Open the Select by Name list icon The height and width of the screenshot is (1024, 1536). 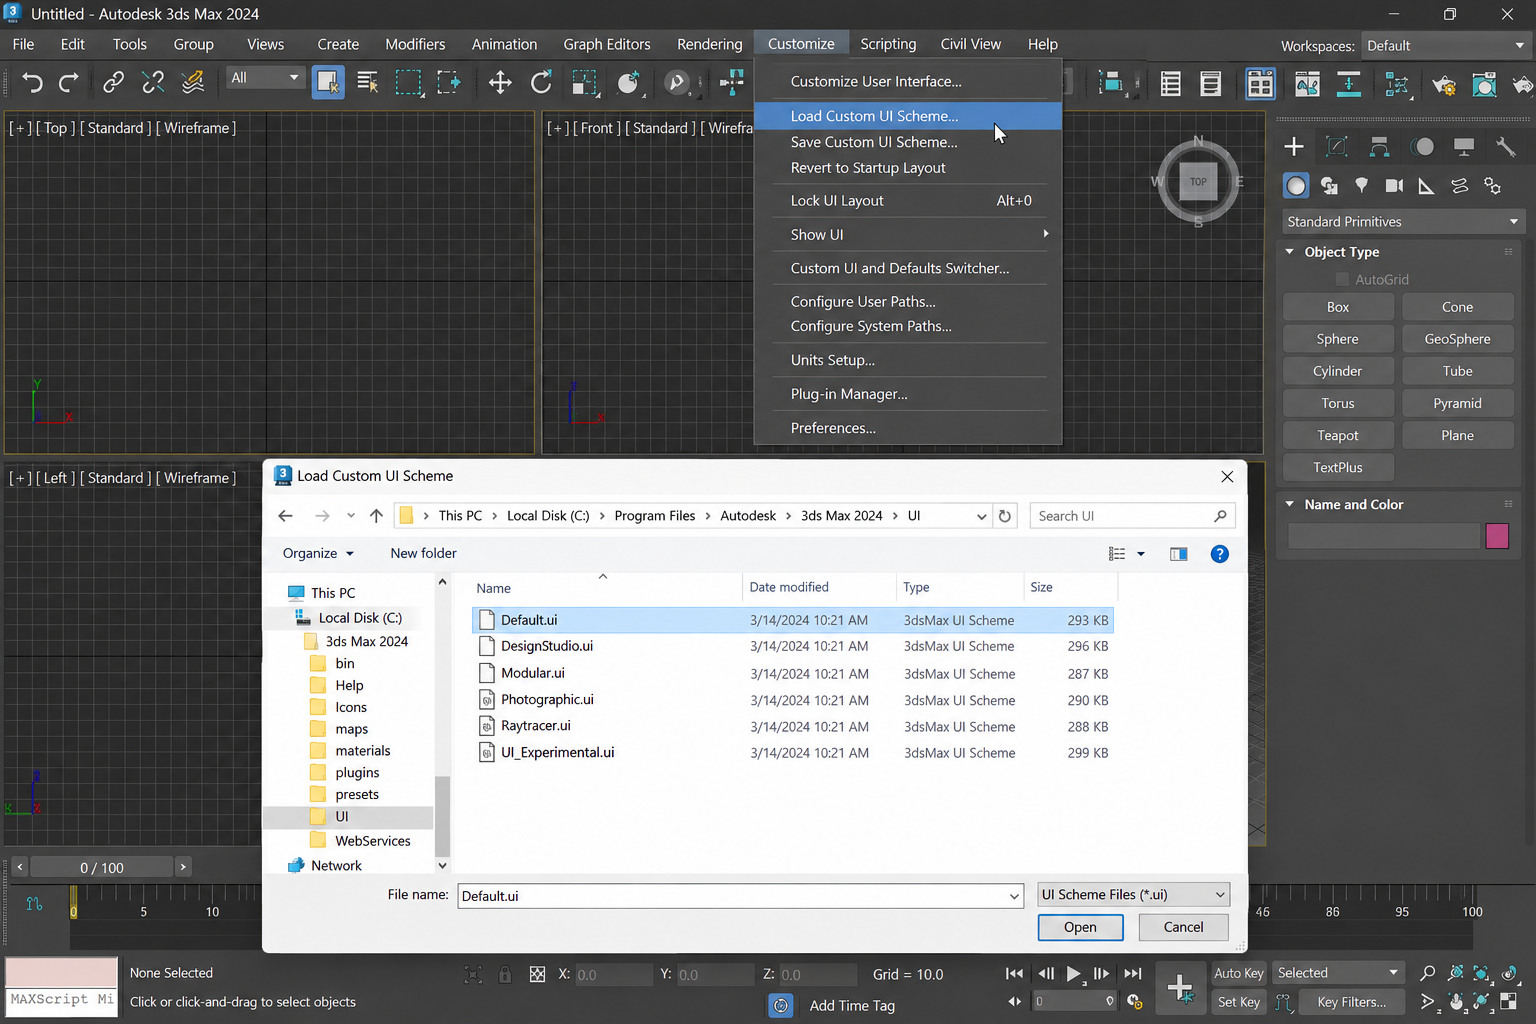[x=368, y=83]
